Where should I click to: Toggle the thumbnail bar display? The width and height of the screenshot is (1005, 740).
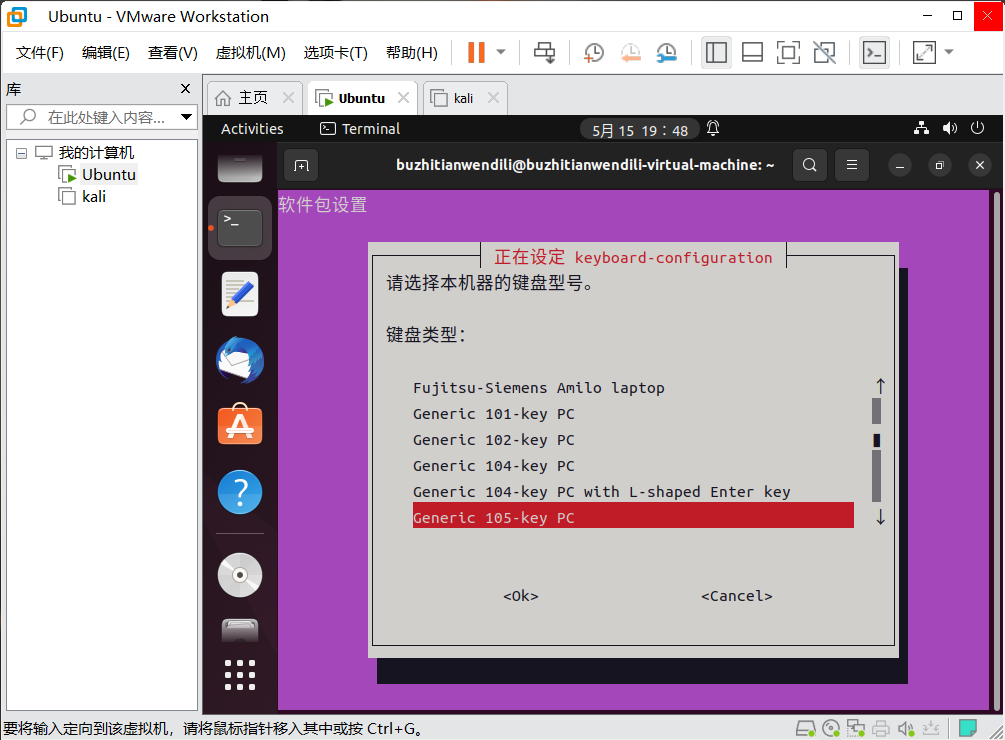(x=751, y=52)
